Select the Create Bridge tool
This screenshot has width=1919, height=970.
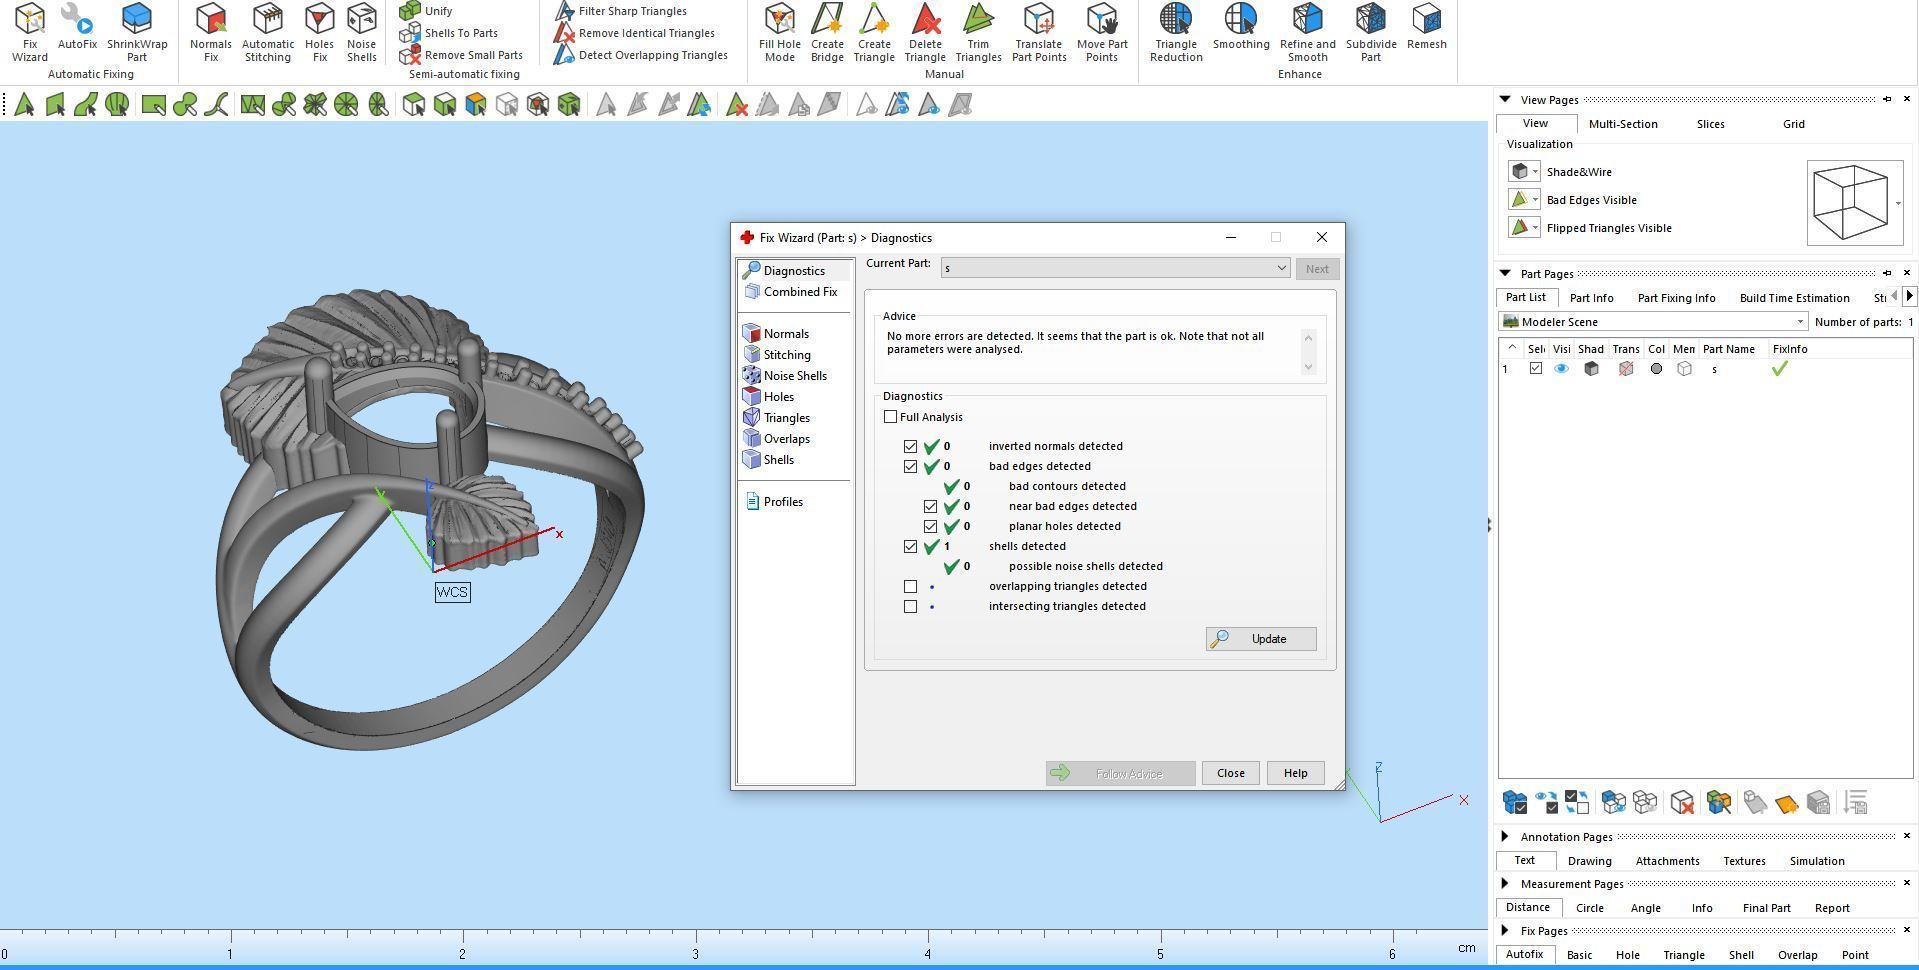coord(827,32)
